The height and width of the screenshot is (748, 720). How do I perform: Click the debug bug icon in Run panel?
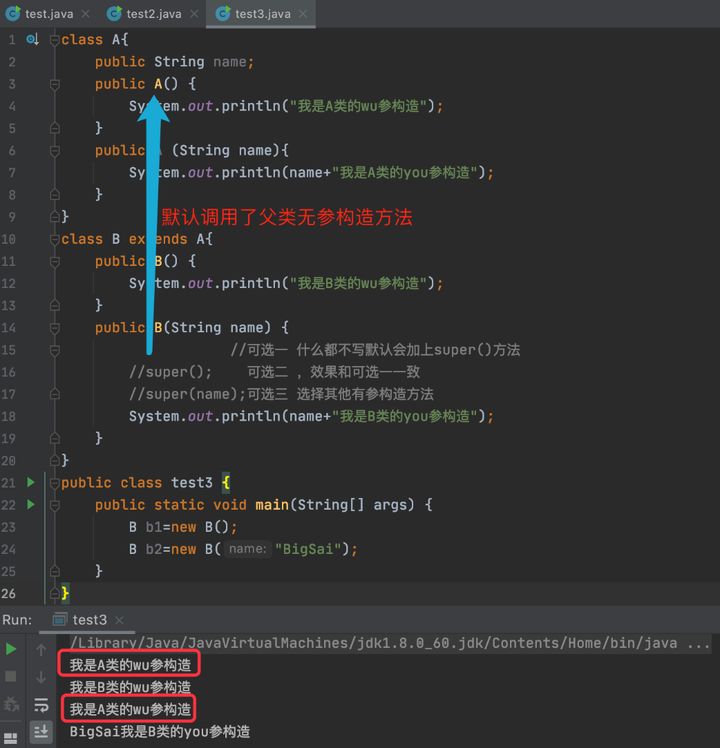(11, 704)
